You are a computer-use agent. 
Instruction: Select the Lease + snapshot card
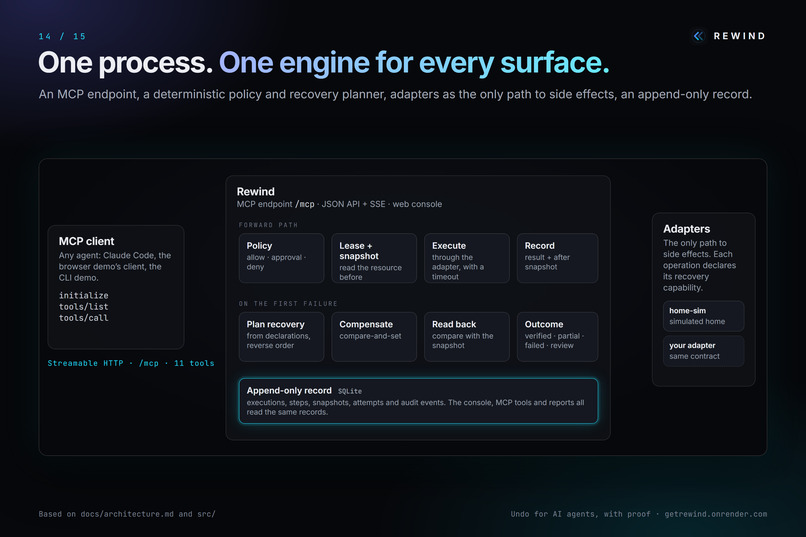point(374,258)
